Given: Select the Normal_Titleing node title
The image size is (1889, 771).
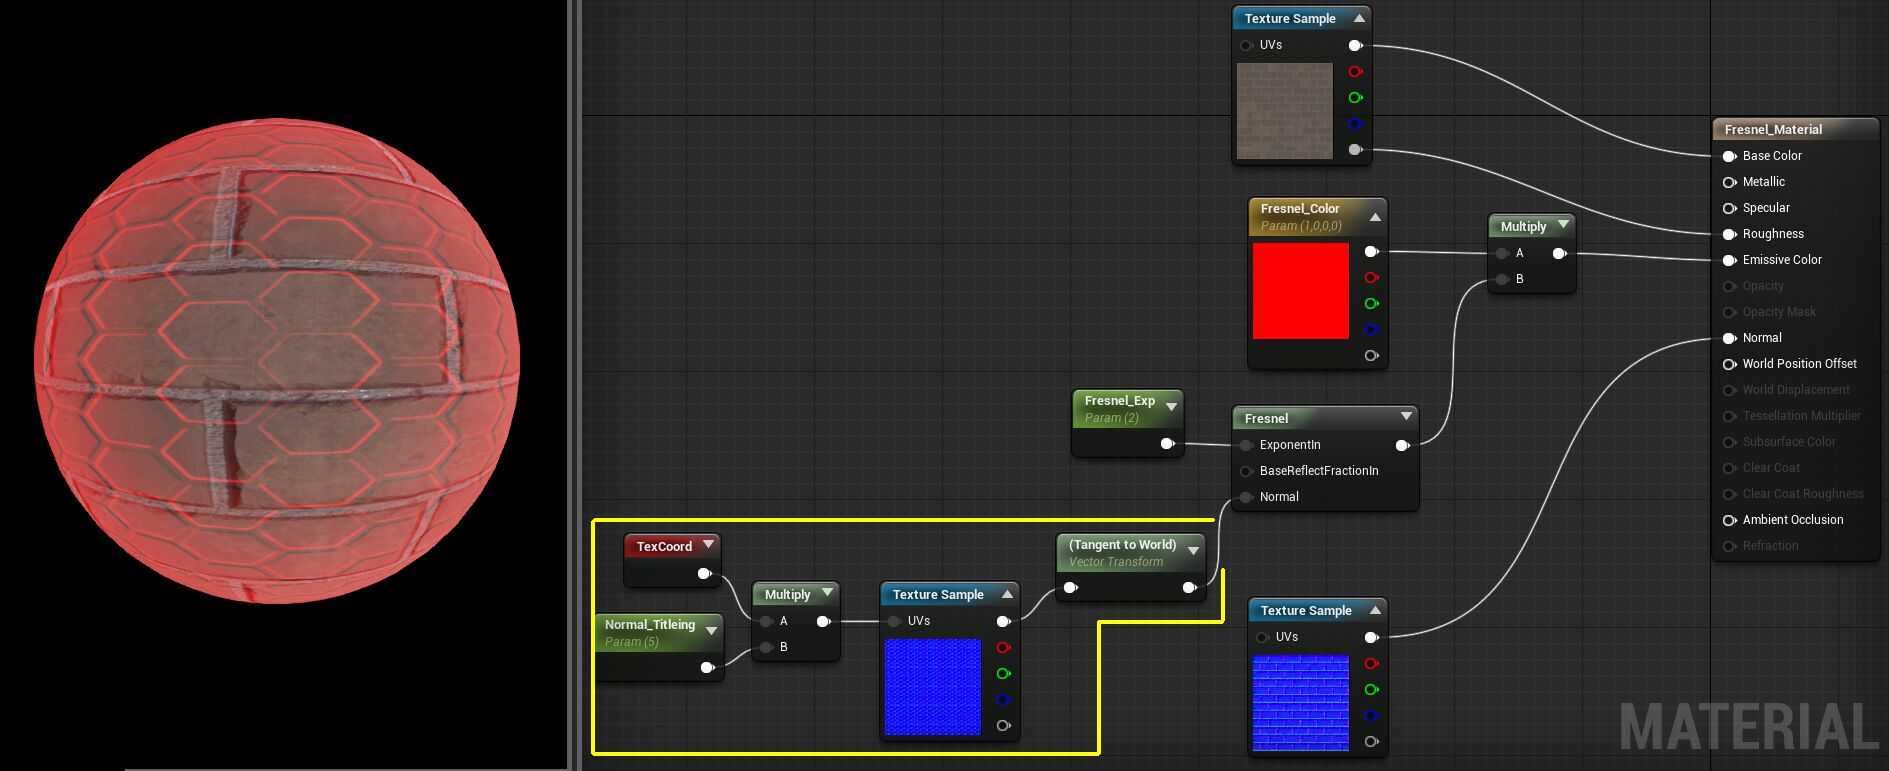Looking at the screenshot, I should click(x=649, y=624).
